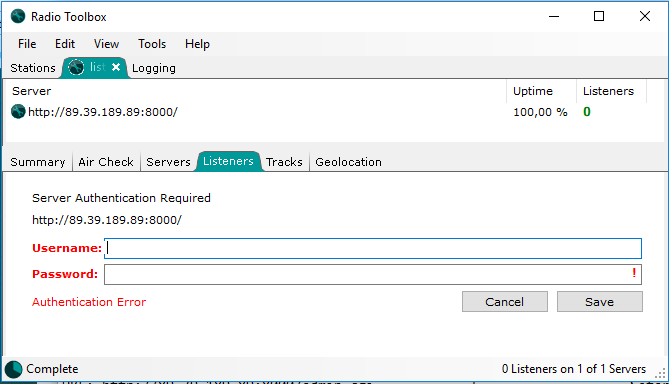The width and height of the screenshot is (669, 384).
Task: Click the globe icon on the list tab
Action: pos(76,67)
